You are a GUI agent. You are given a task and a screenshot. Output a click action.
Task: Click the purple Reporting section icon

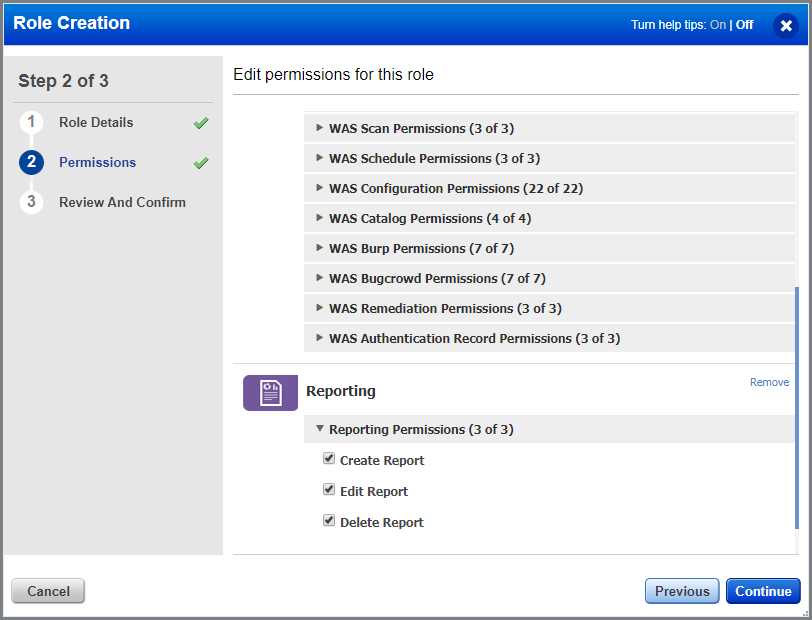270,392
